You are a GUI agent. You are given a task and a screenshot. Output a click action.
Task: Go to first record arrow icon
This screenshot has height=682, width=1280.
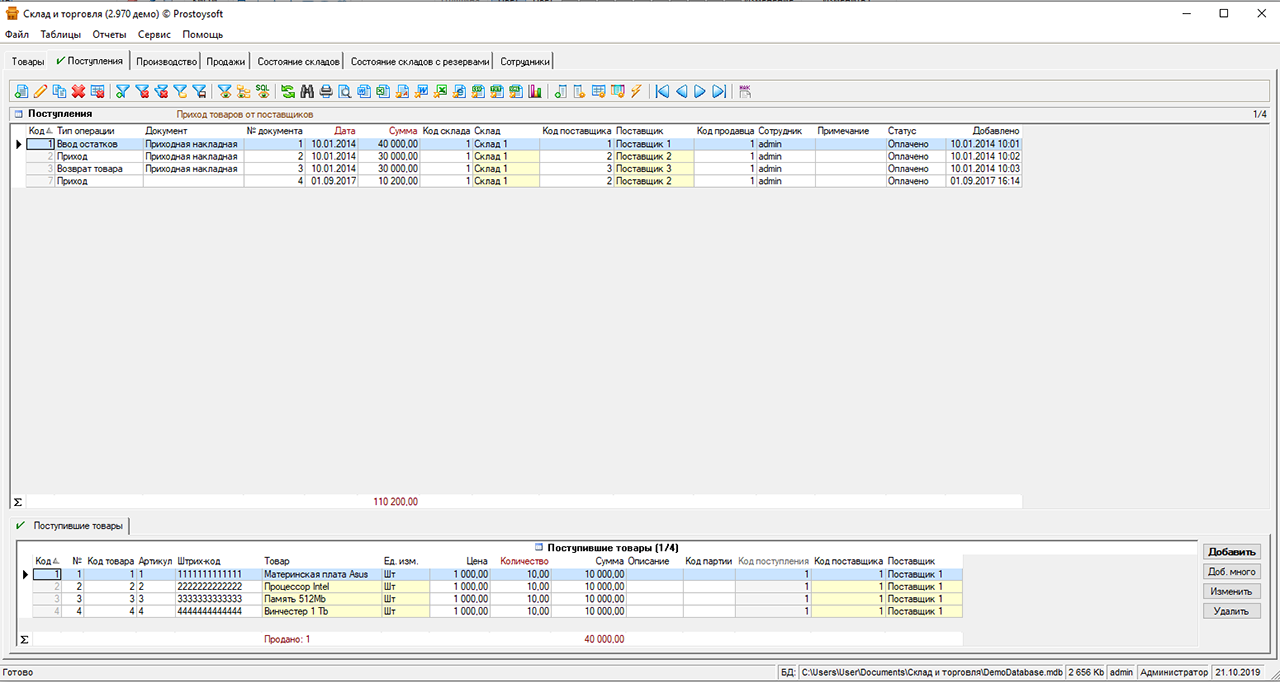click(662, 92)
